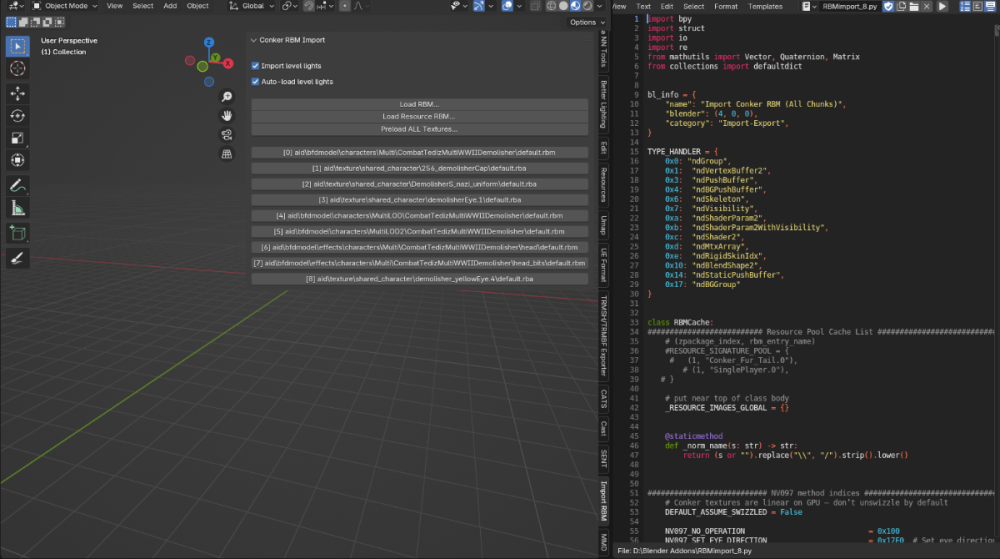Open the text datablock browse dropdown
Viewport: 1000px width, 559px height.
(809, 6)
